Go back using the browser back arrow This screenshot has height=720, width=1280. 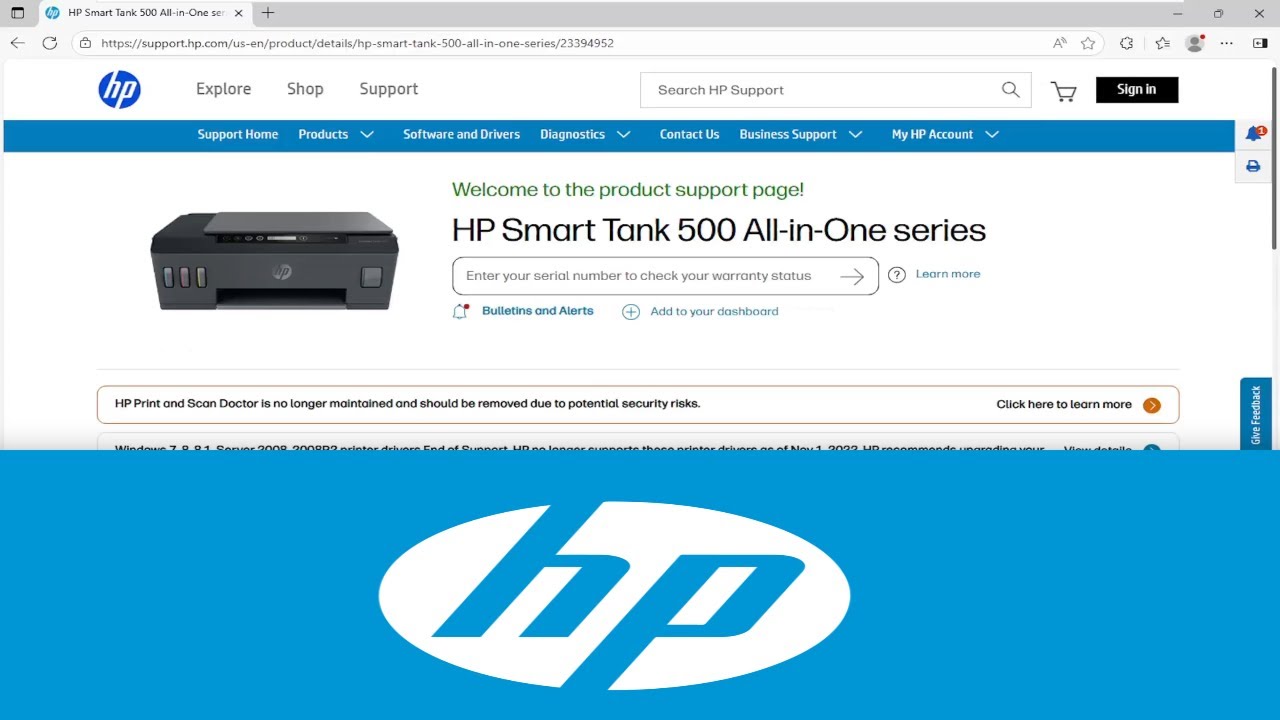[17, 43]
